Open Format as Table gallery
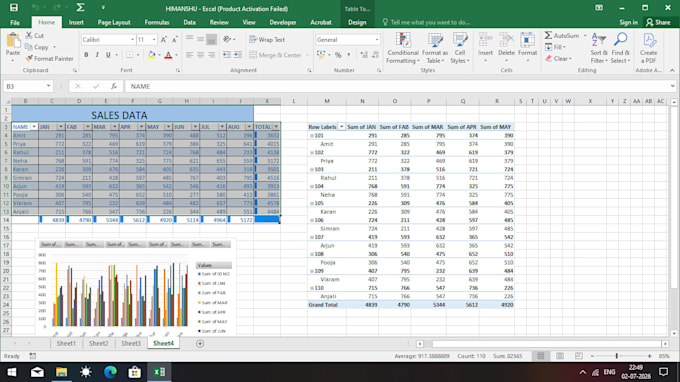This screenshot has height=382, width=680. [435, 48]
